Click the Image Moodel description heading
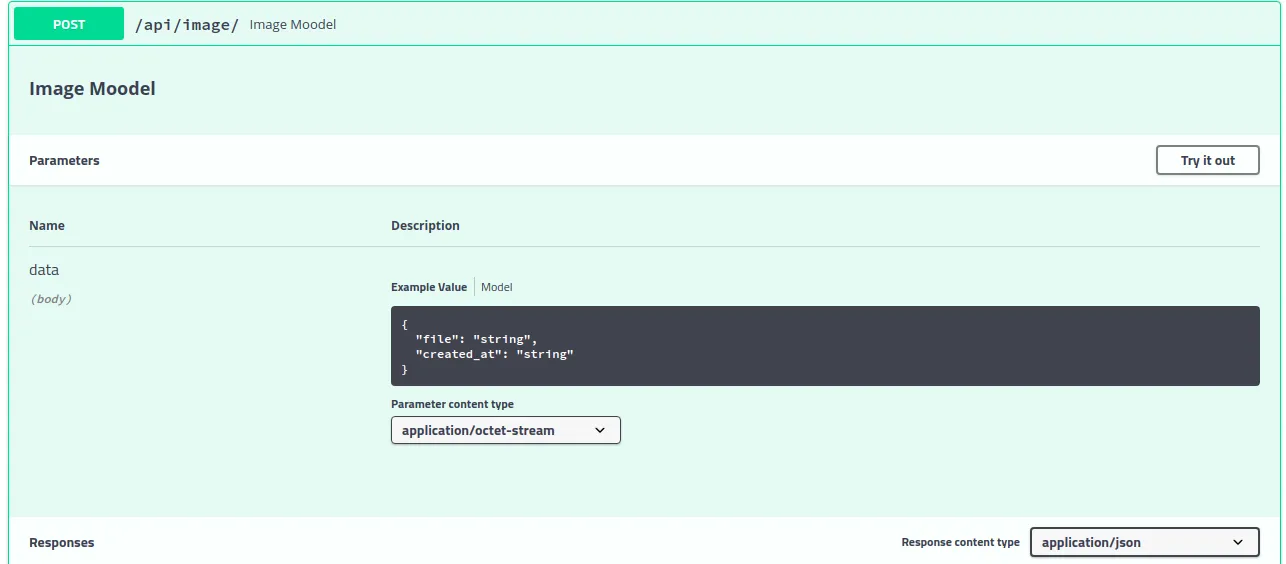Screen dimensions: 1286x564 click(x=92, y=89)
